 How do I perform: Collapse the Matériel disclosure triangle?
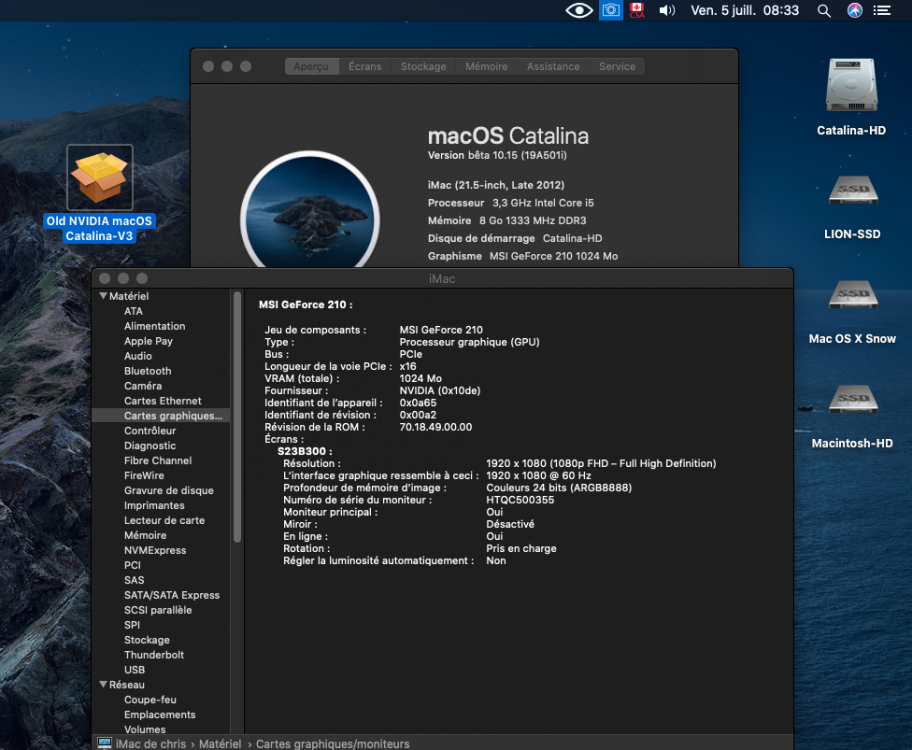(103, 296)
